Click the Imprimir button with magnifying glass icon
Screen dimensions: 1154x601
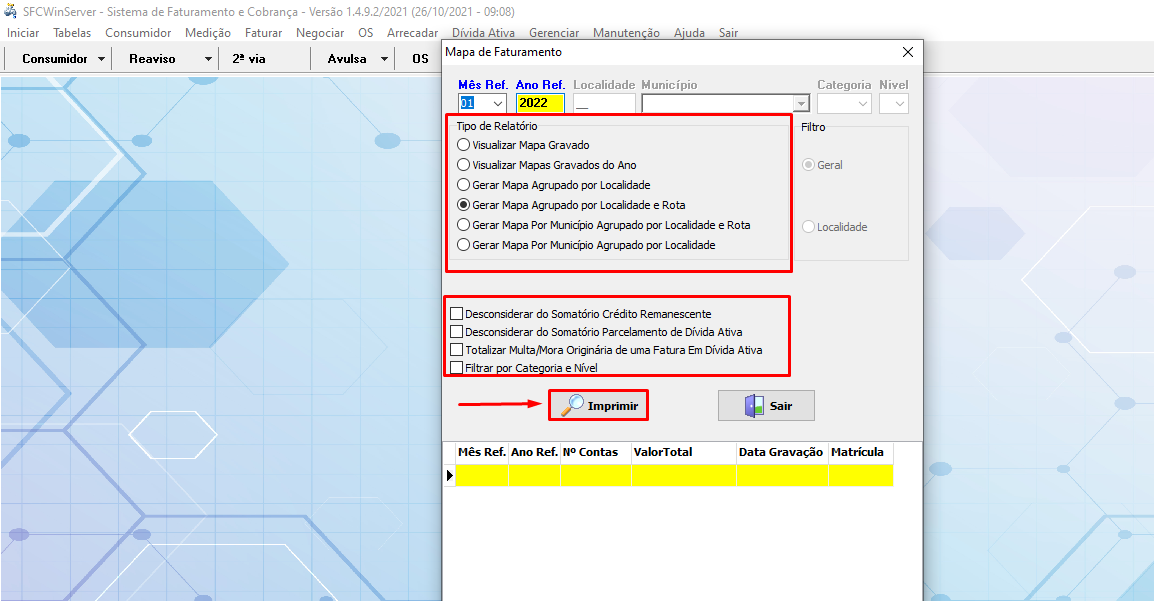pyautogui.click(x=598, y=405)
